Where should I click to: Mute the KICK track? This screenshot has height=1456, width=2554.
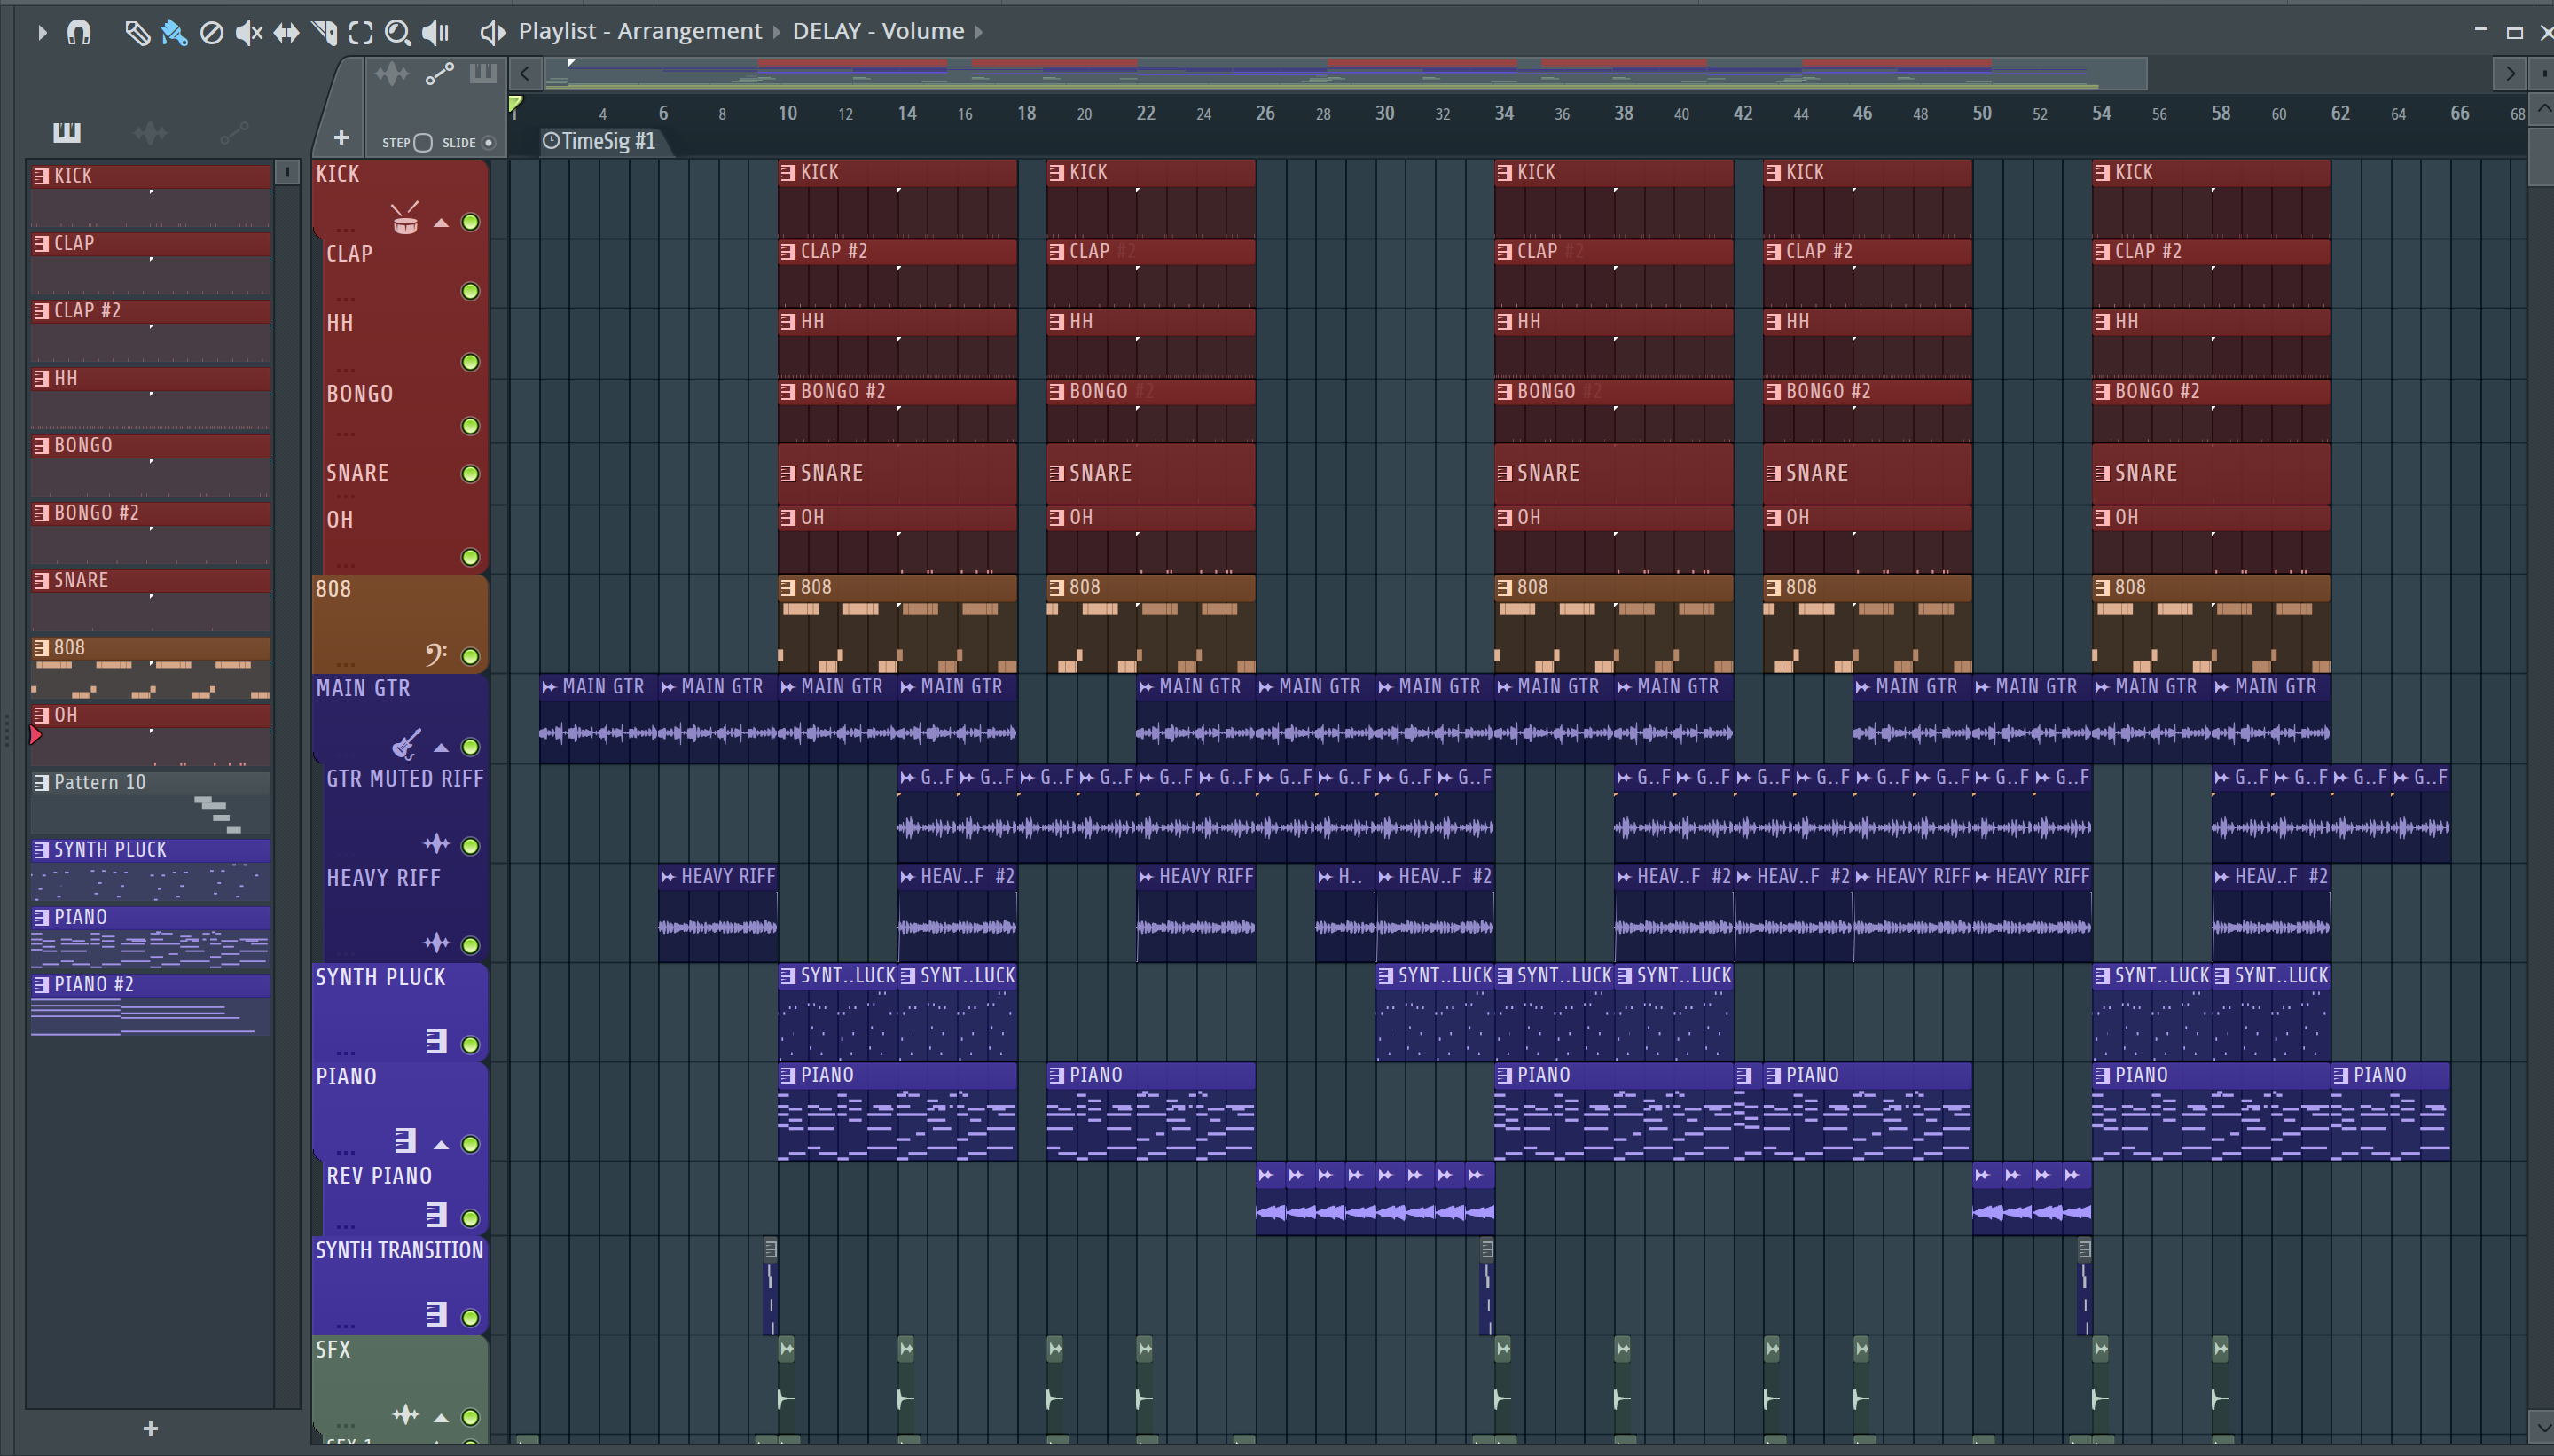click(x=470, y=222)
